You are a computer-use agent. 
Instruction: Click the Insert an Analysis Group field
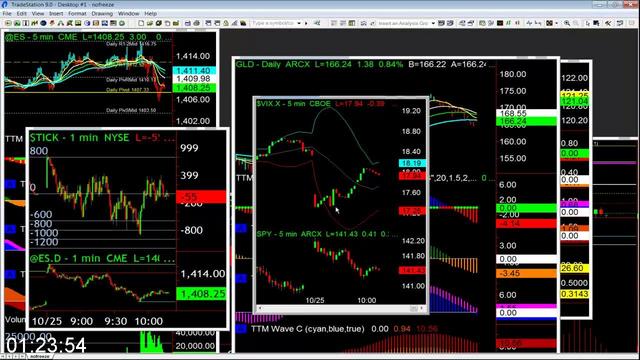pyautogui.click(x=403, y=23)
